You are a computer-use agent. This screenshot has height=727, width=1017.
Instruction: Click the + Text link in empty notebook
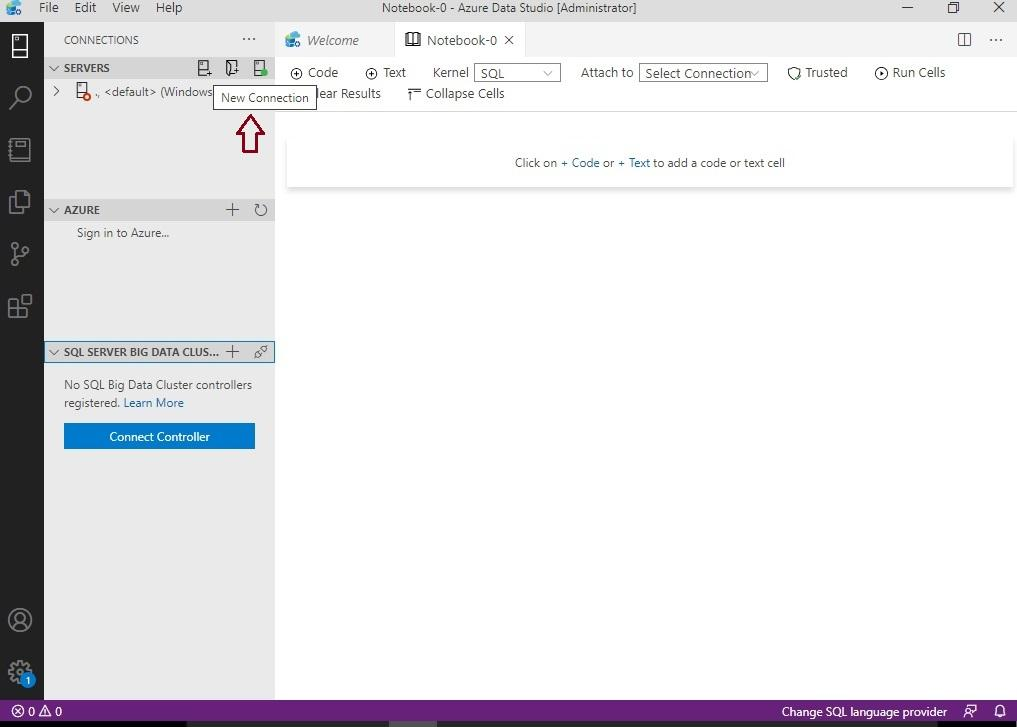click(634, 163)
